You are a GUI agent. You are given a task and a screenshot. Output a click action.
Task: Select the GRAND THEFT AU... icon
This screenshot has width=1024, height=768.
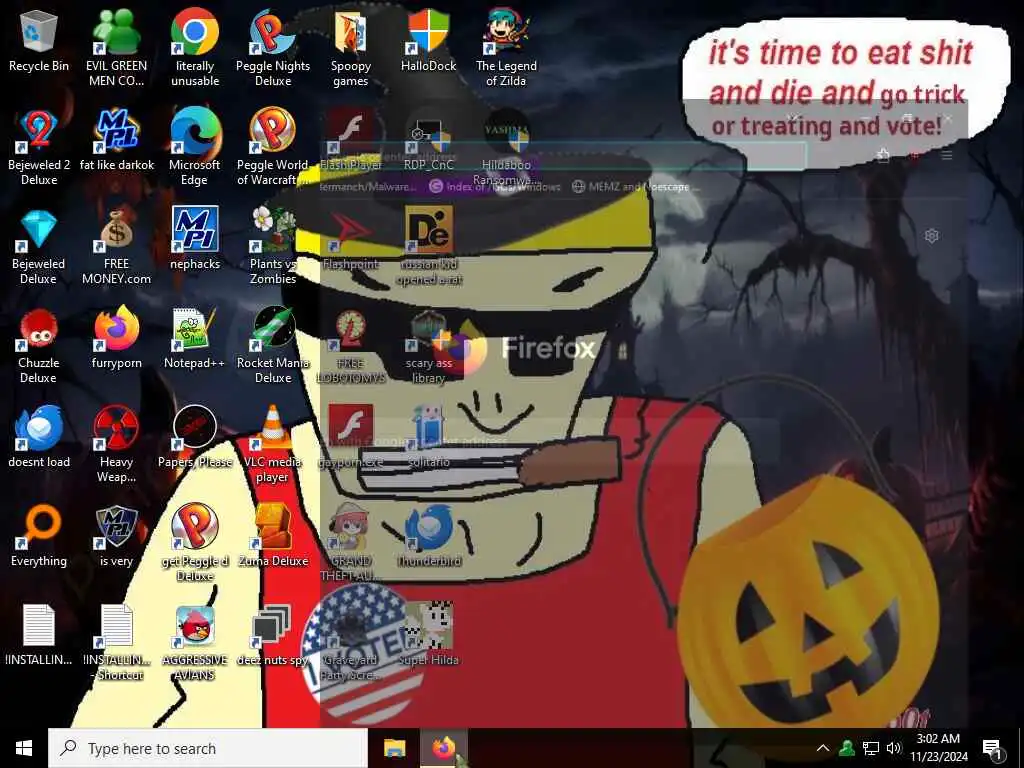(x=351, y=543)
